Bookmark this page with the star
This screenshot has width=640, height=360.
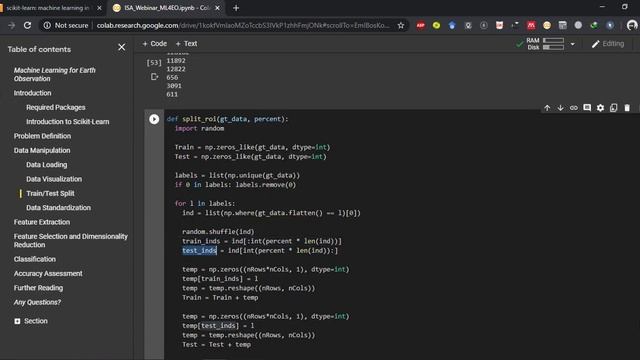pyautogui.click(x=401, y=25)
